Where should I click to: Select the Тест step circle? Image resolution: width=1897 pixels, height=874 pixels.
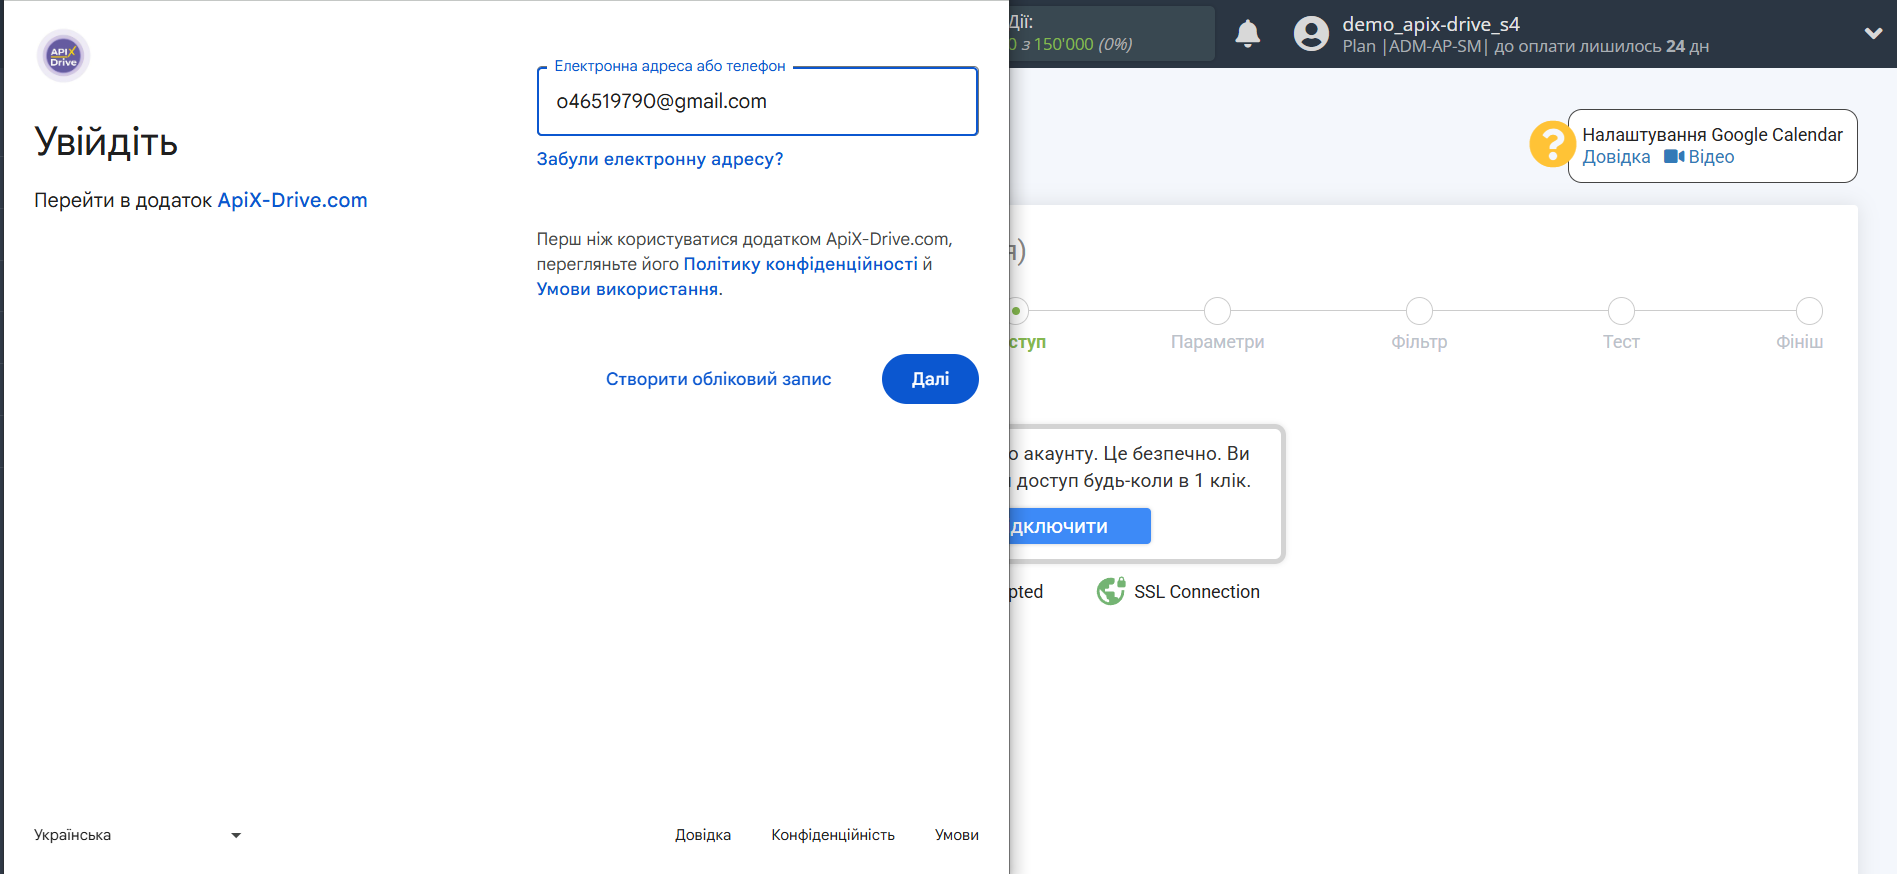click(x=1621, y=311)
